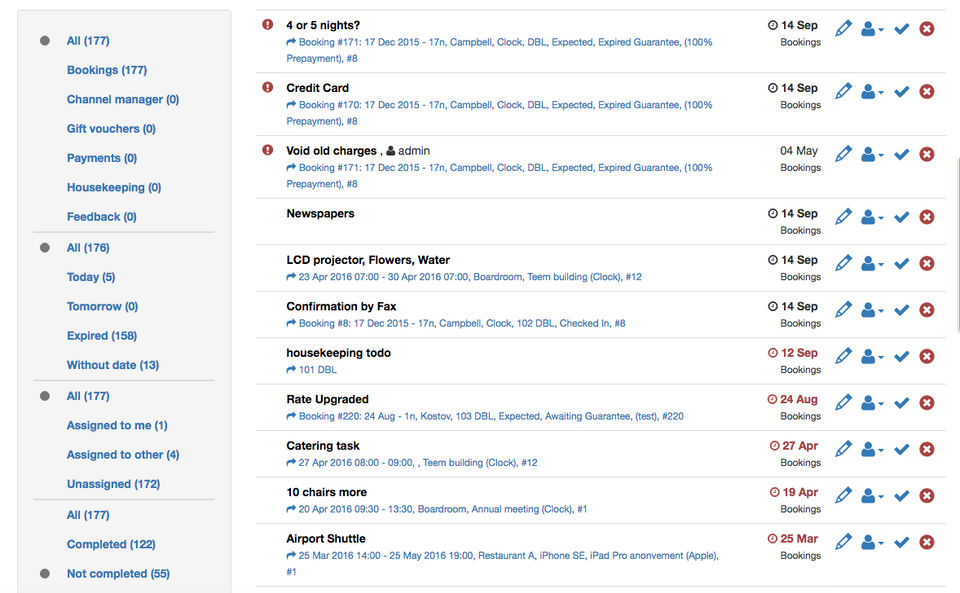Open the Booking #220 link under 'Rate Upgraded'
The height and width of the screenshot is (593, 960).
490,416
